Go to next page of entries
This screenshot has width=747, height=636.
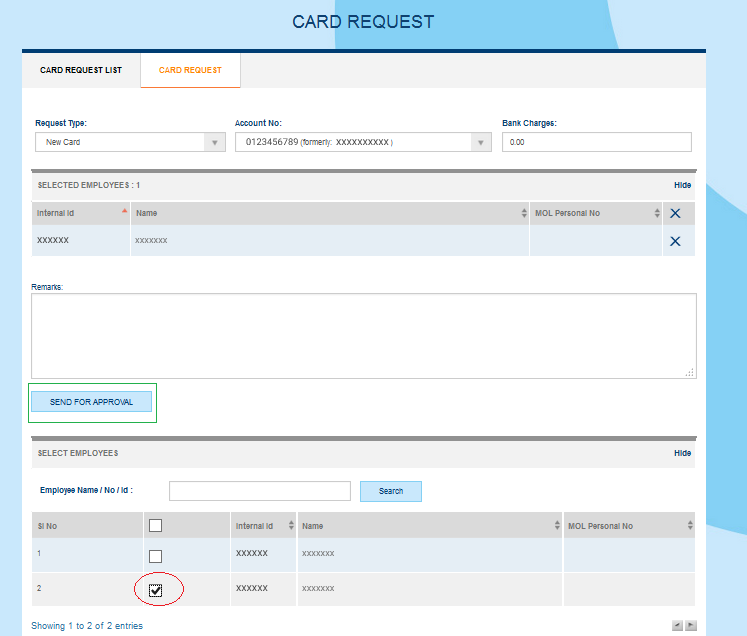tap(690, 625)
